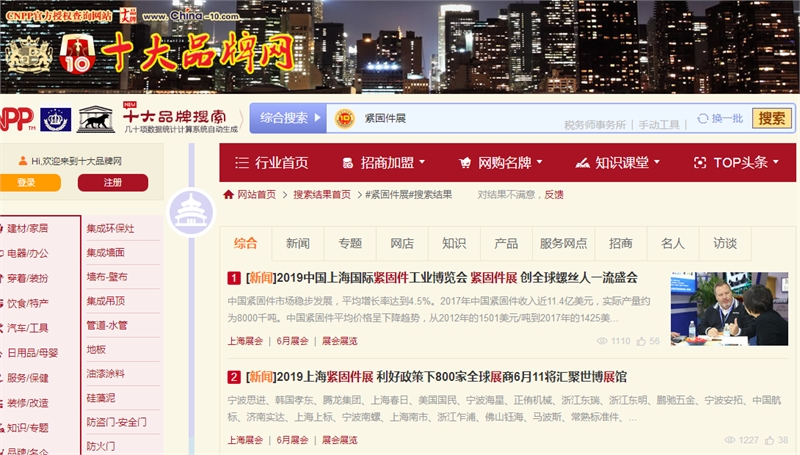Switch to the 产品 tab
The image size is (800, 455).
point(506,244)
